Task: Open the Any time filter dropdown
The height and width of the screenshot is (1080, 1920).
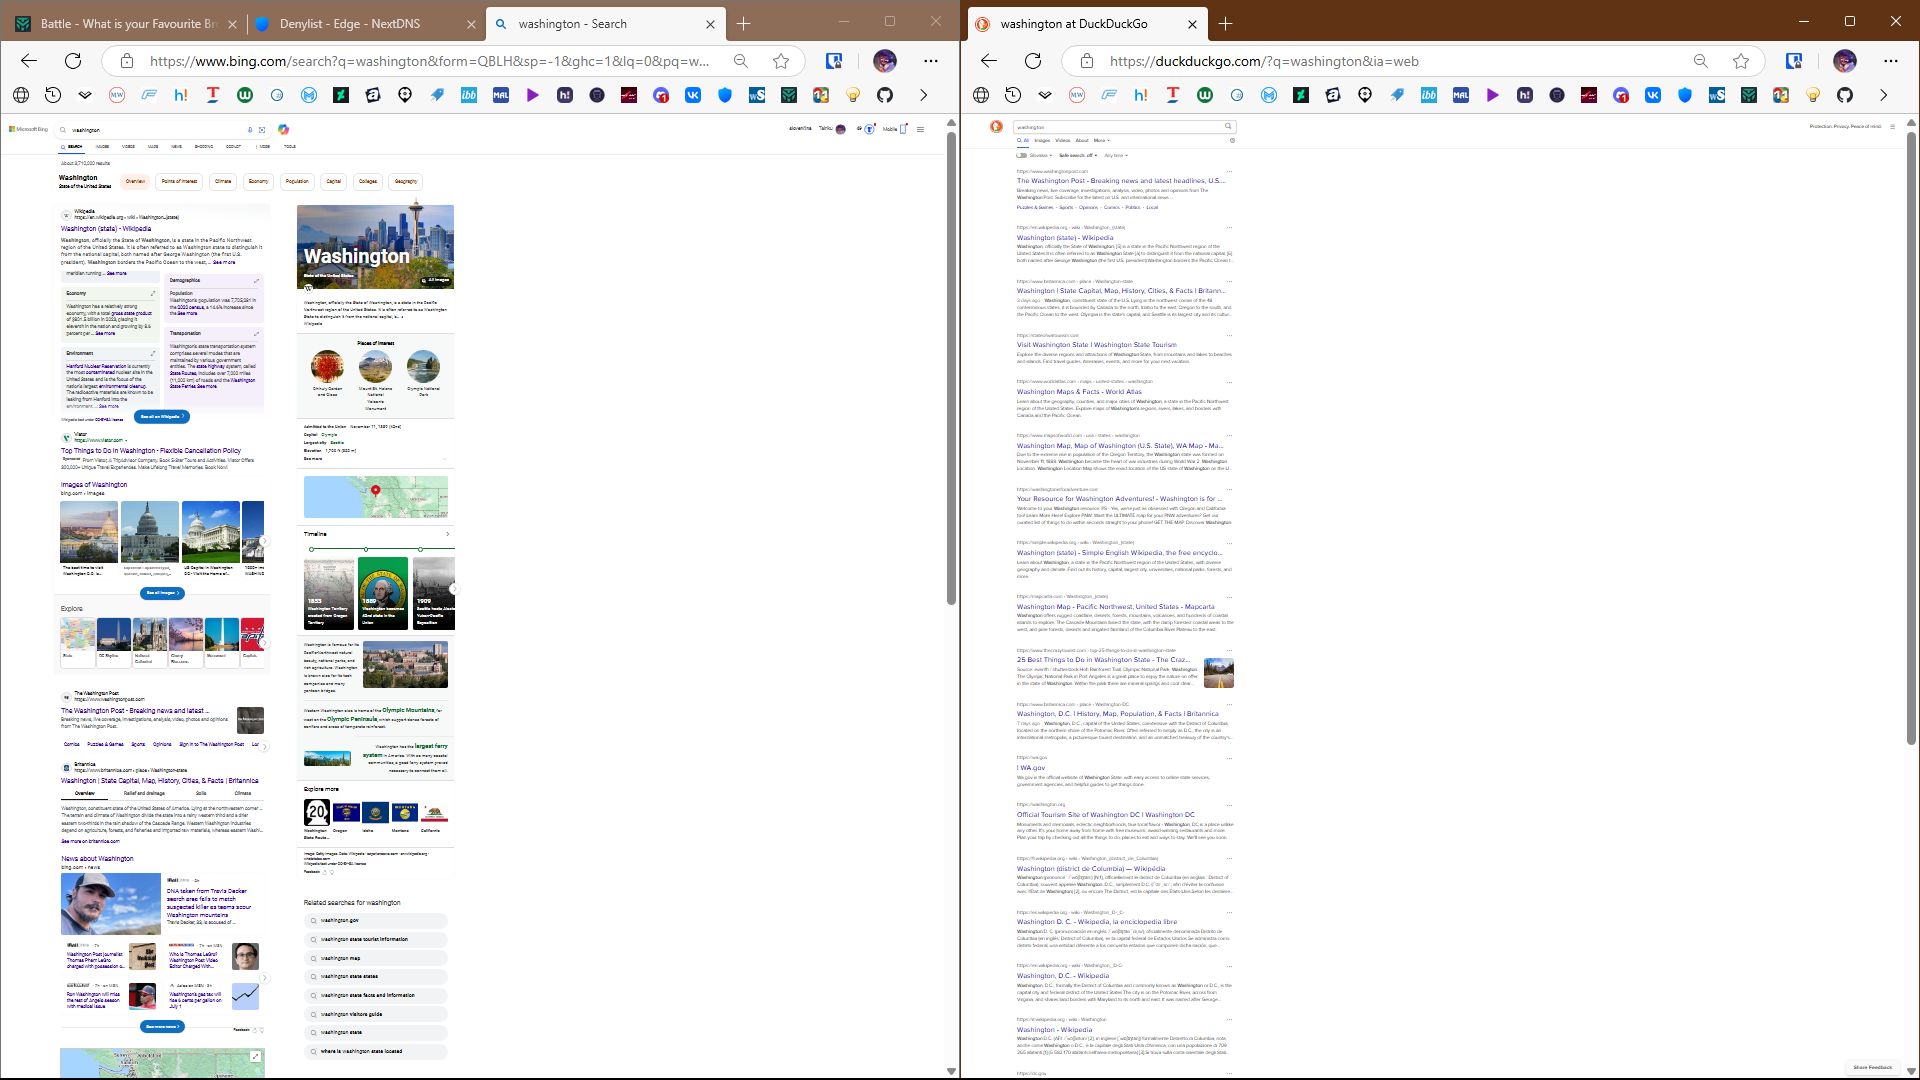Action: (x=1116, y=155)
